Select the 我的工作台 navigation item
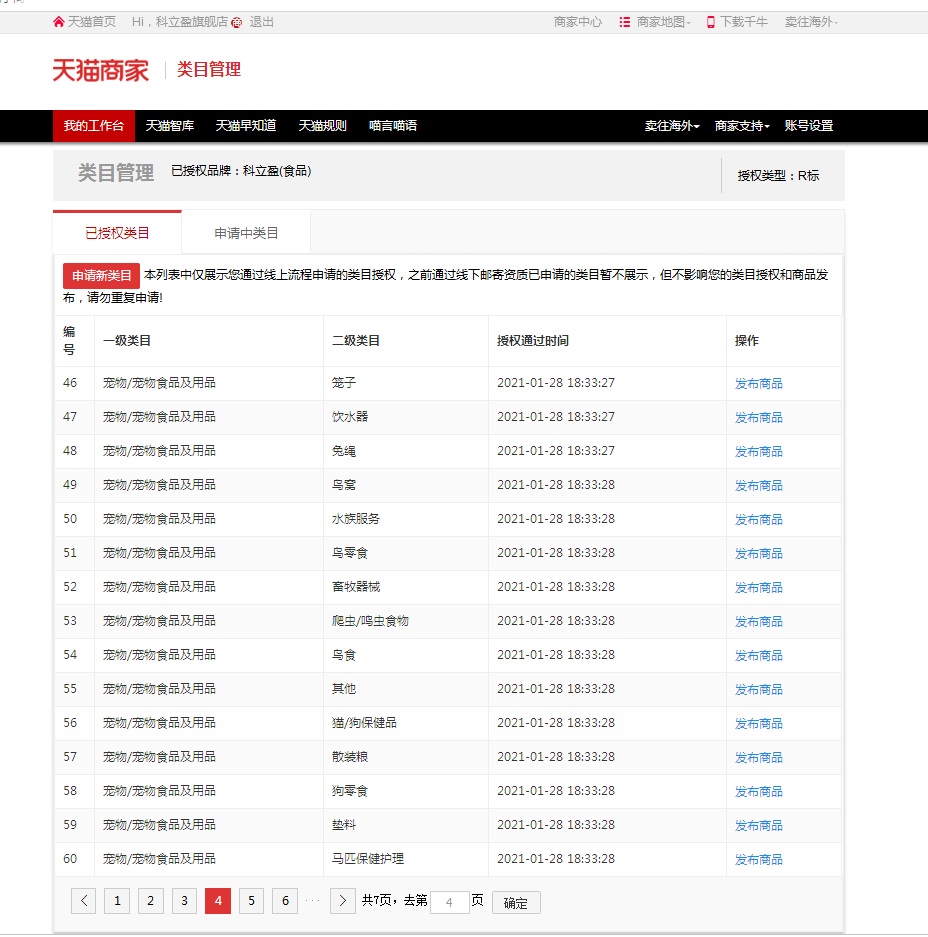 click(94, 126)
